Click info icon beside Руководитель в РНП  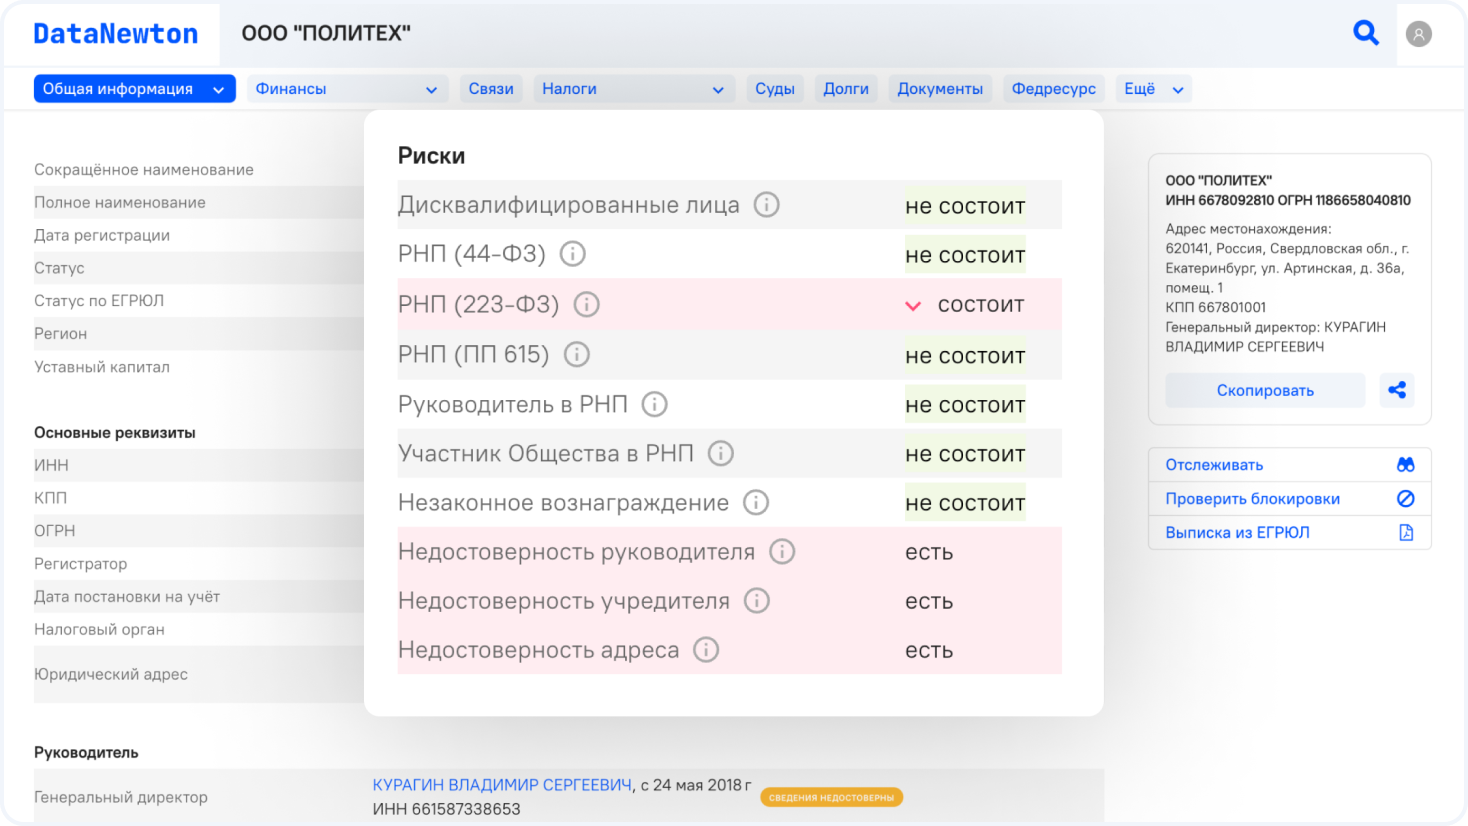click(654, 404)
